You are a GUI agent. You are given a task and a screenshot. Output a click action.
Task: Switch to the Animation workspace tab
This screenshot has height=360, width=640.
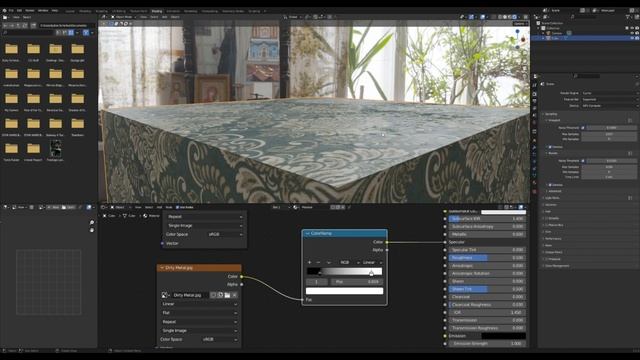[x=173, y=11]
